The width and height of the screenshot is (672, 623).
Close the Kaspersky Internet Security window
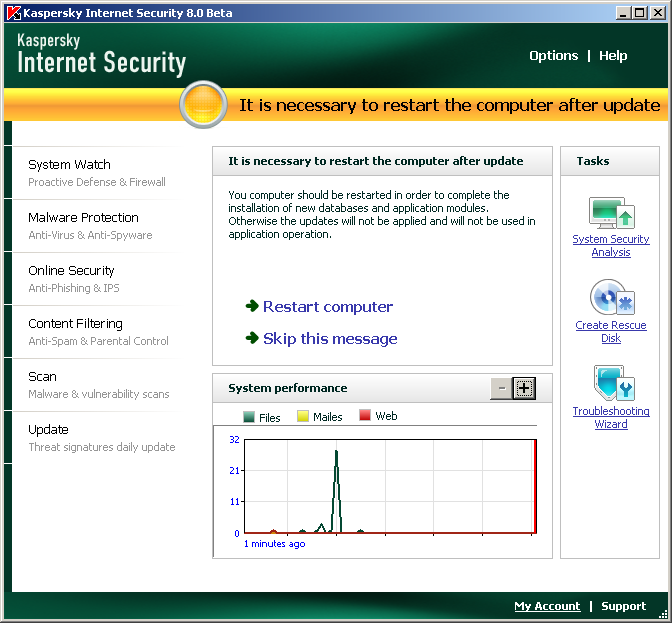pos(657,13)
